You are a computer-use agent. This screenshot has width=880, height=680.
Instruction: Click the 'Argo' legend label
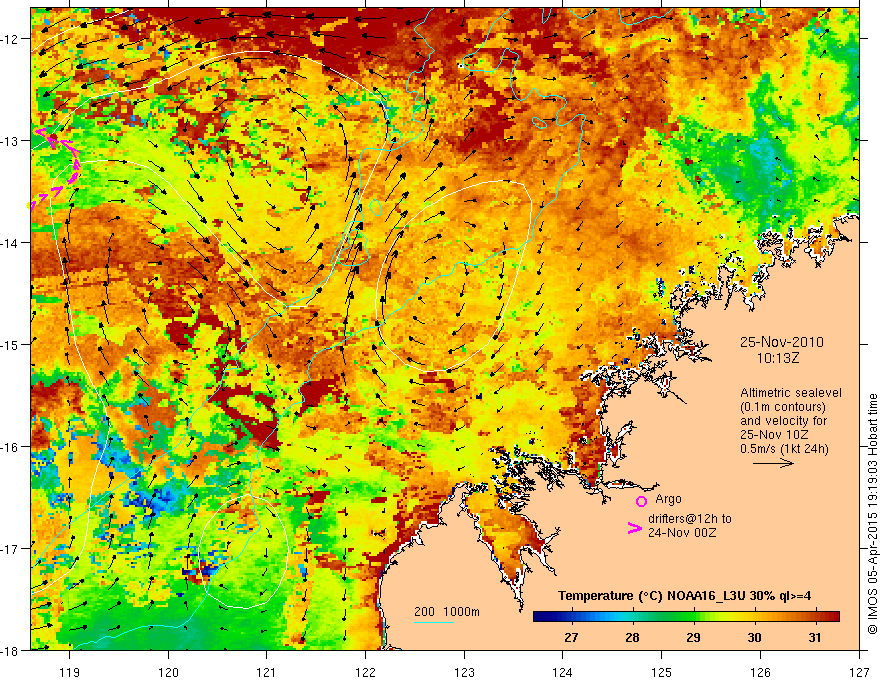[668, 499]
